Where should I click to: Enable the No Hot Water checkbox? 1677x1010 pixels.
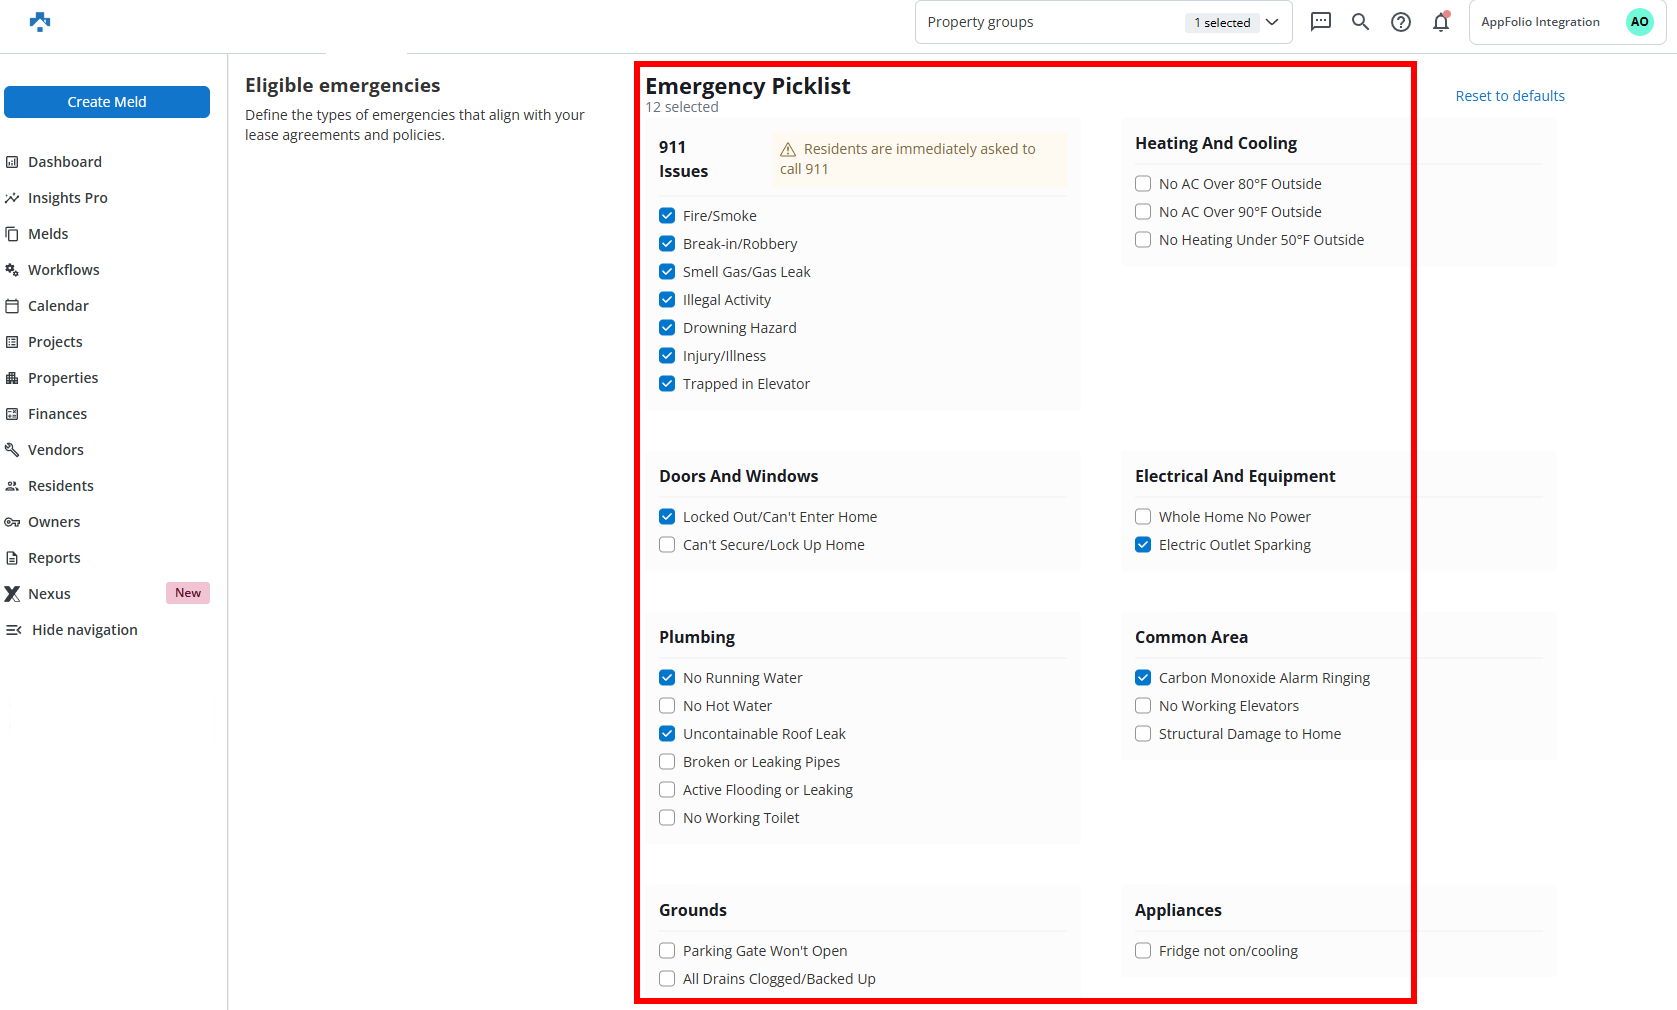click(x=667, y=706)
